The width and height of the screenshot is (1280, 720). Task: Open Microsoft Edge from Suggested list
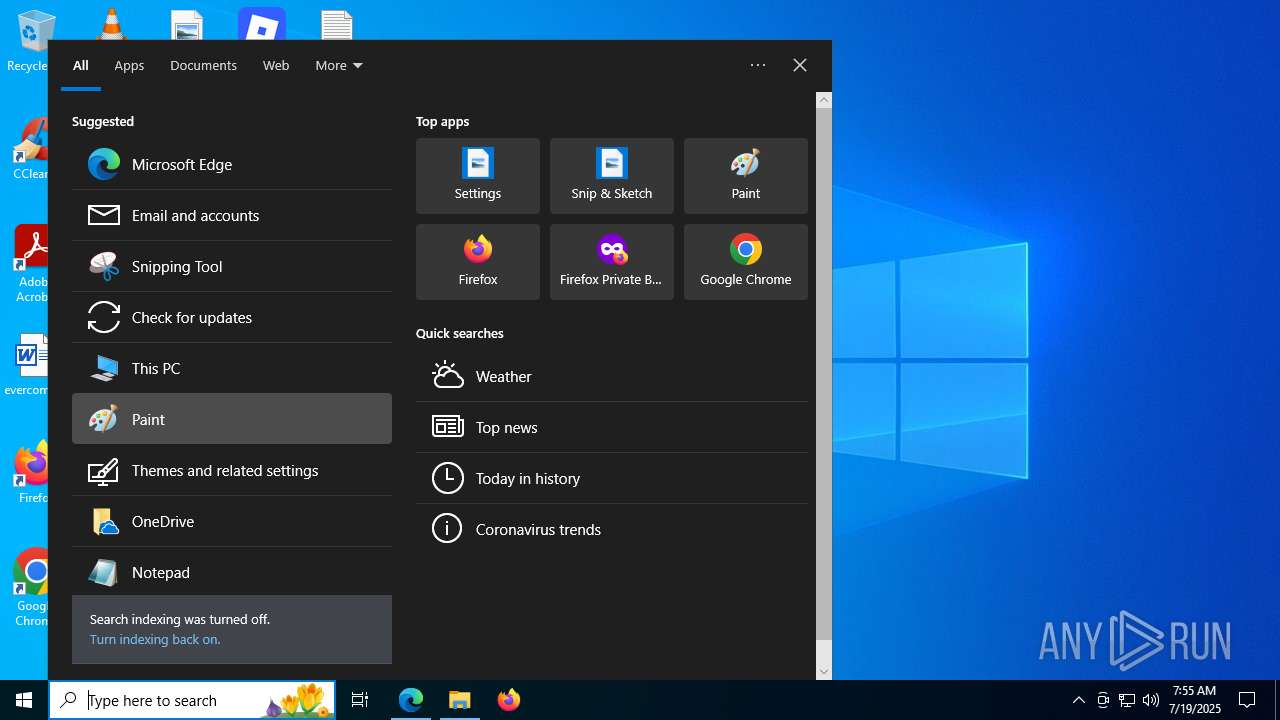click(232, 164)
